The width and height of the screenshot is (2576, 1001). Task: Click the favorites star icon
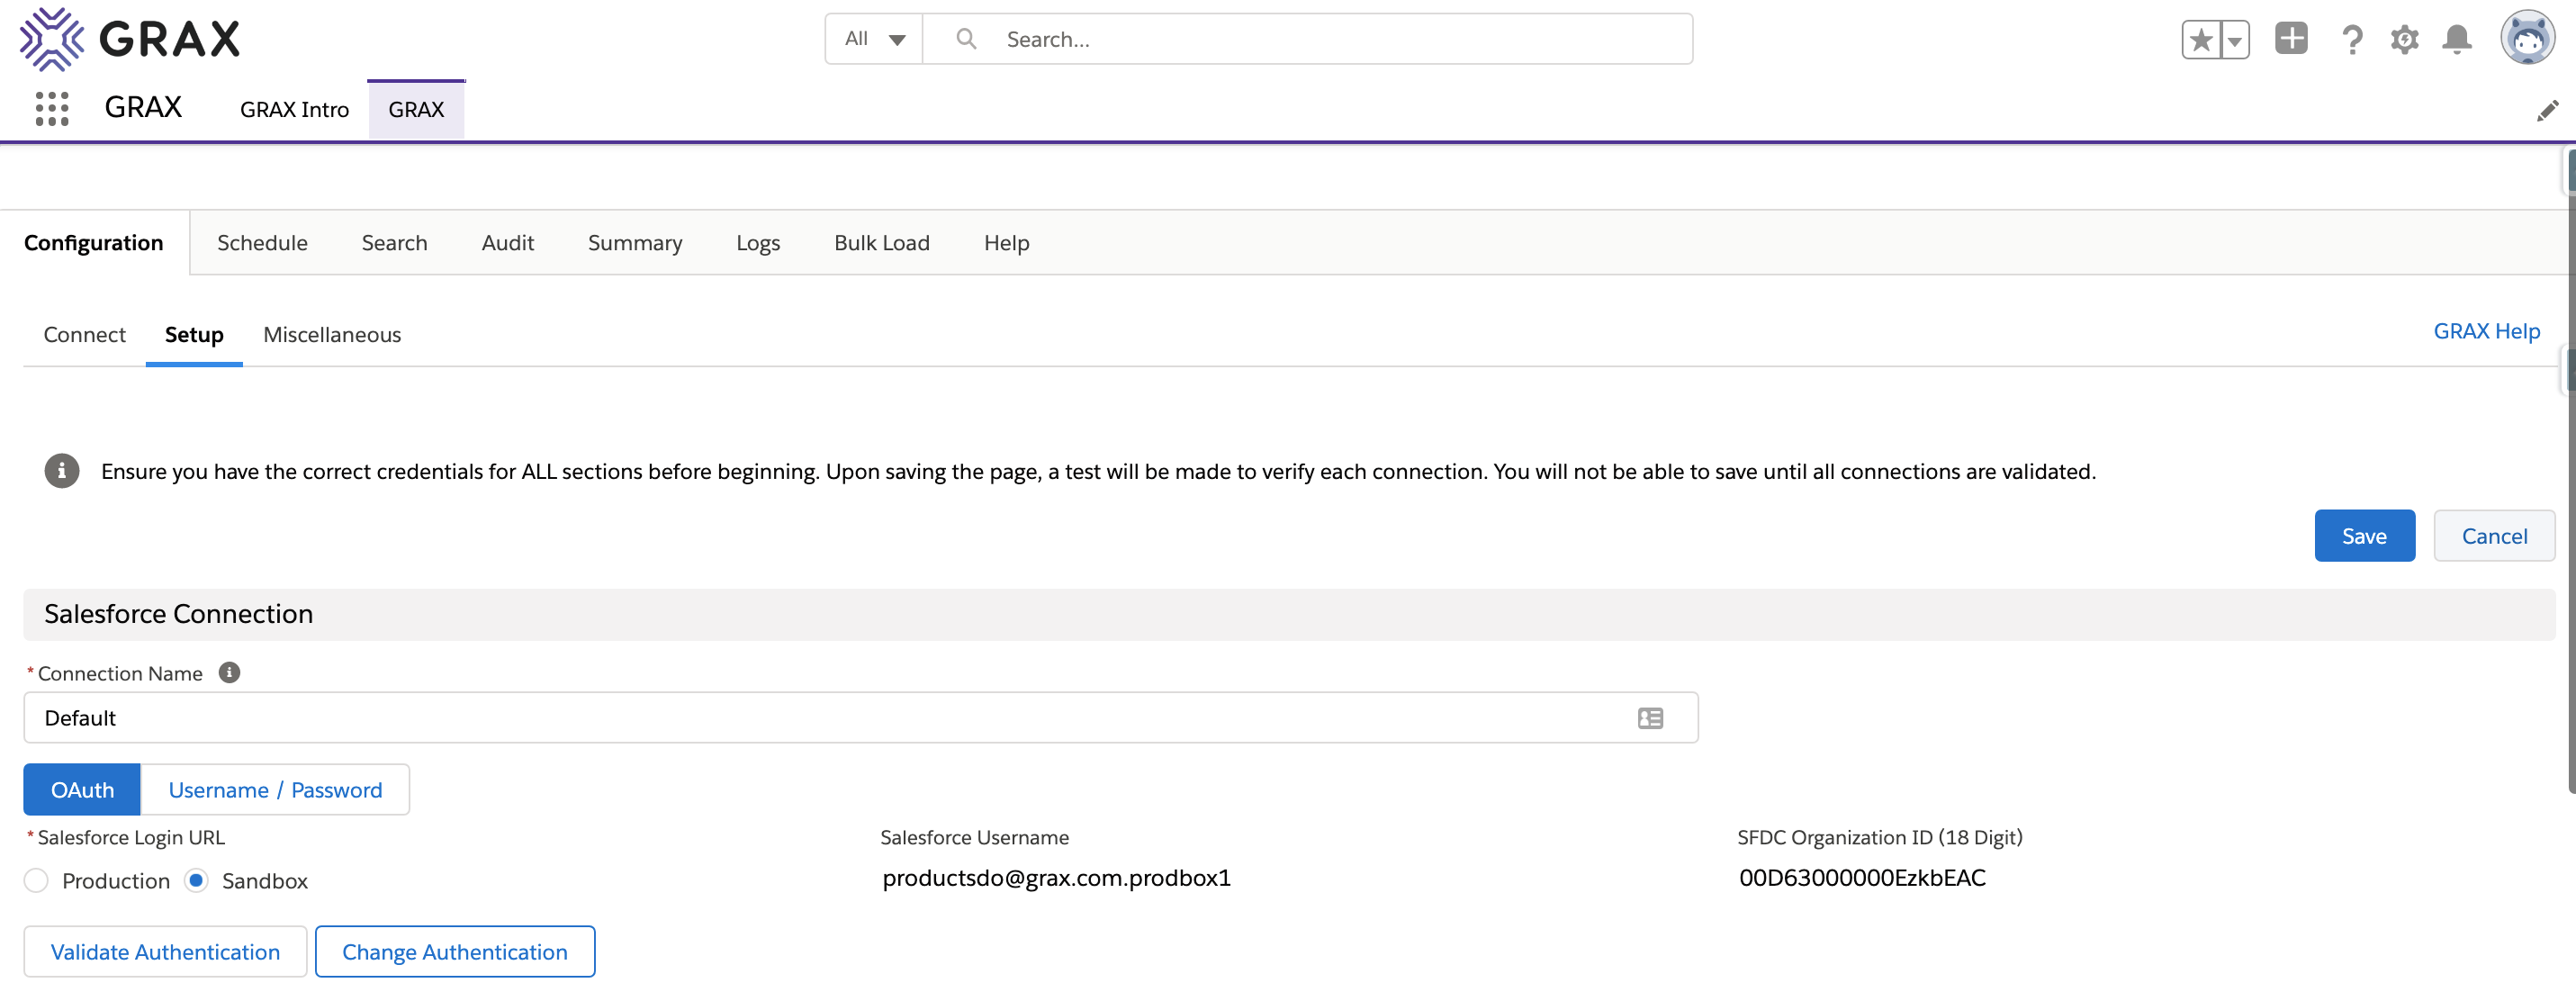coord(2201,40)
